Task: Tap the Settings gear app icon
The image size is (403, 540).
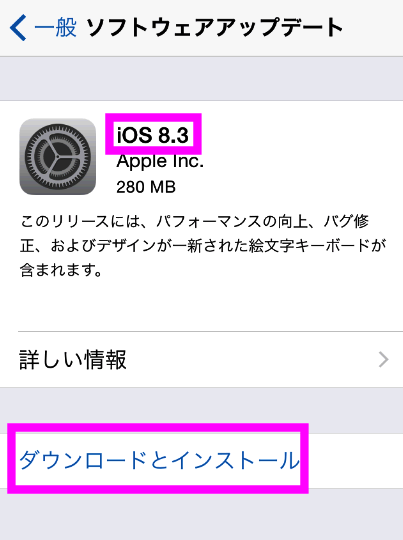Action: coord(58,157)
